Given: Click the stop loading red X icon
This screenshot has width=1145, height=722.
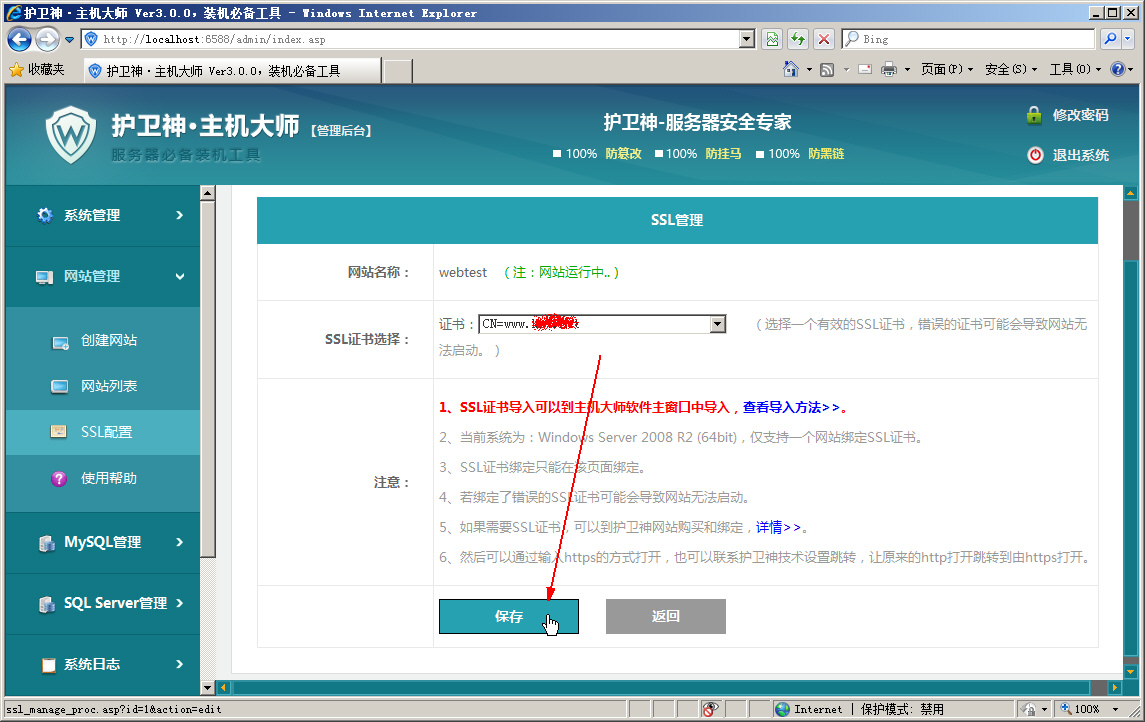Looking at the screenshot, I should [823, 39].
